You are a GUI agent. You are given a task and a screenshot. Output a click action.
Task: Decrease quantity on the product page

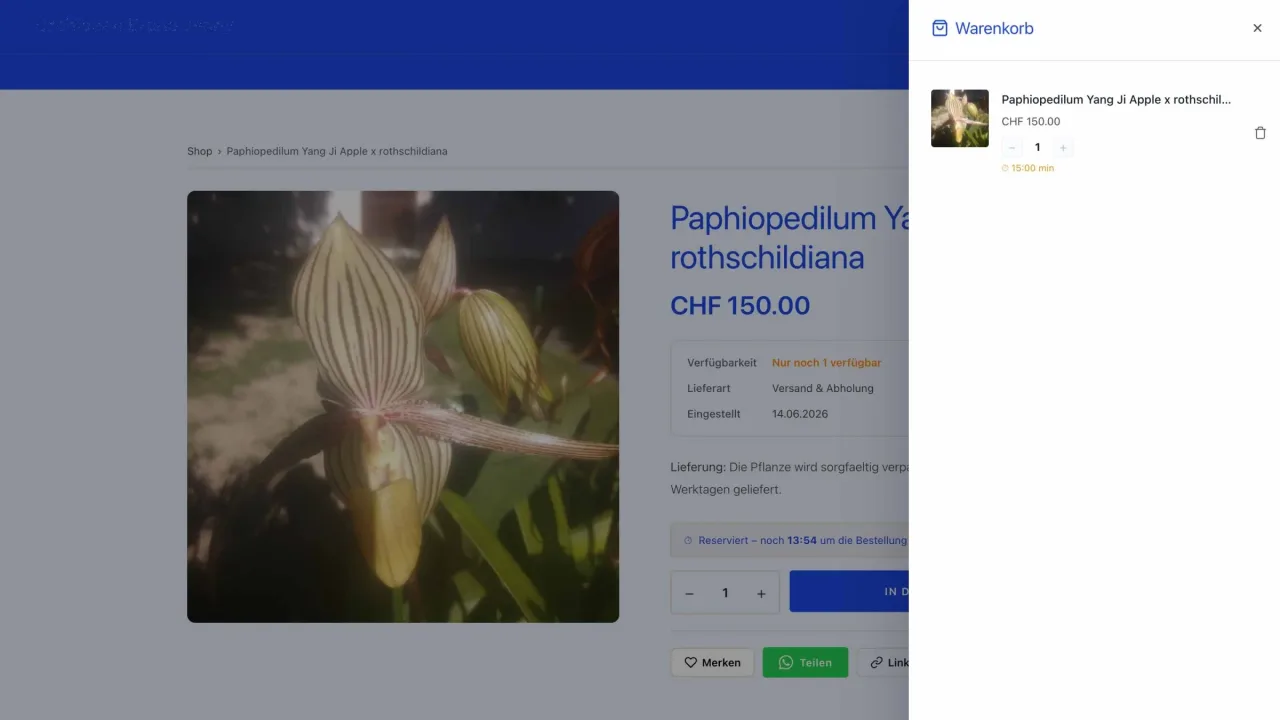click(689, 593)
